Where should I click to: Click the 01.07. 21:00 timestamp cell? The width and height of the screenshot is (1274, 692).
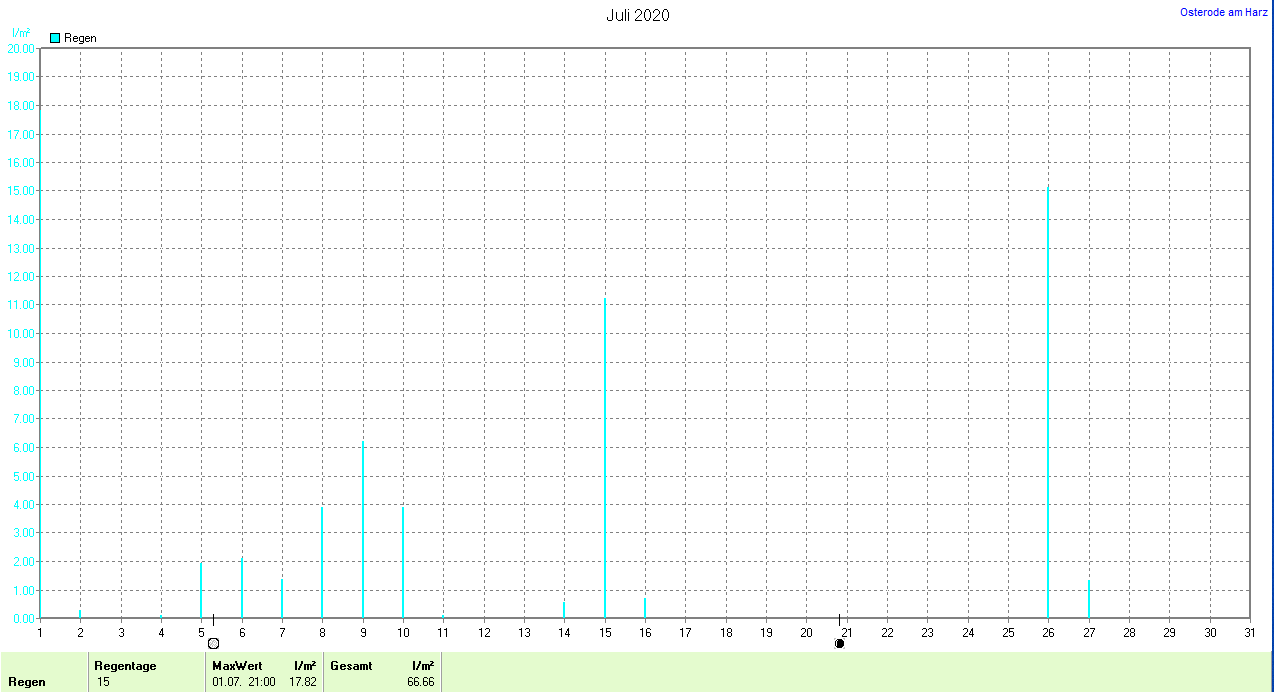click(244, 682)
